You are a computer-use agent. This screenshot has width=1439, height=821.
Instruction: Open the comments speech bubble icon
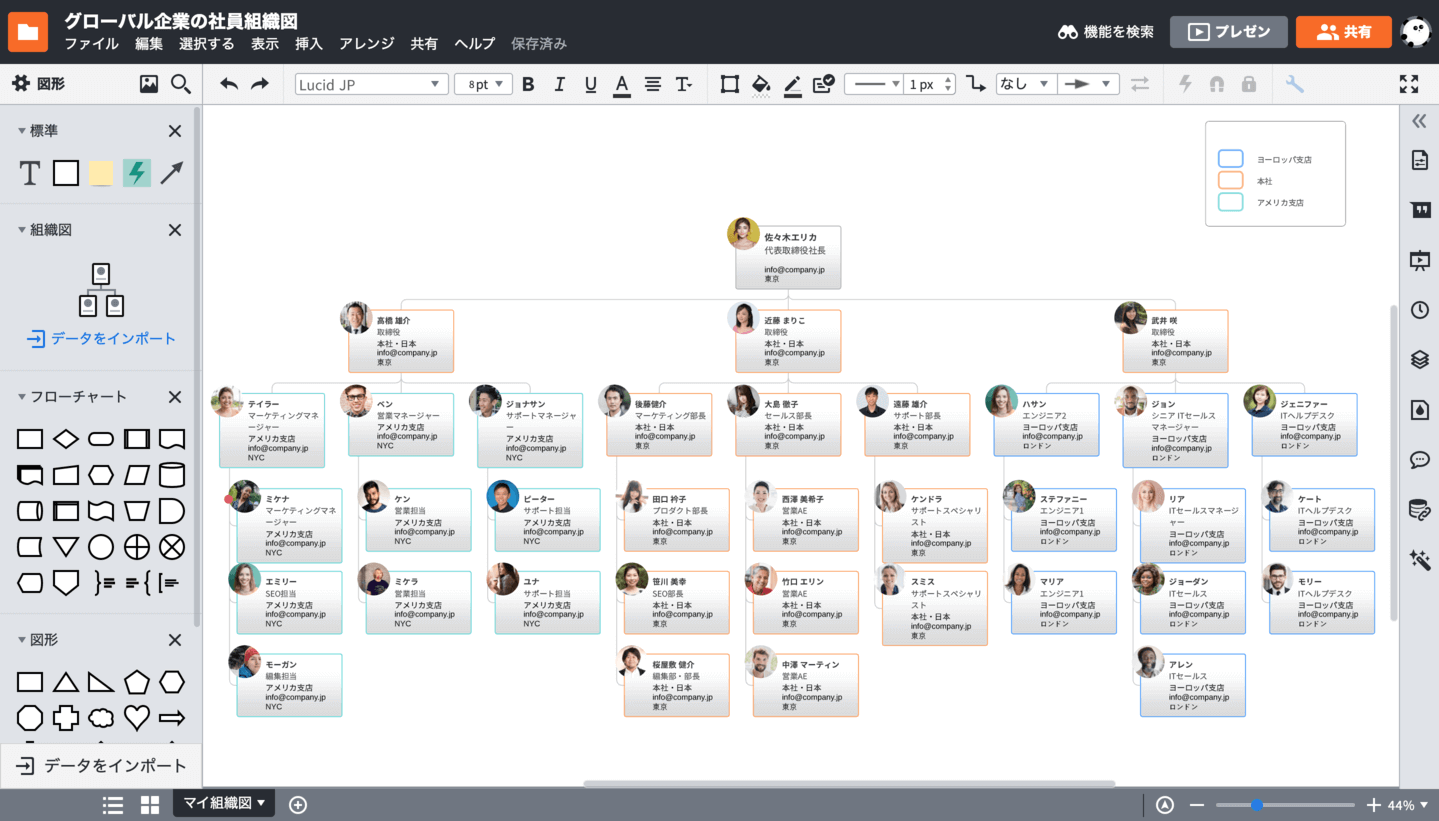pyautogui.click(x=1419, y=460)
